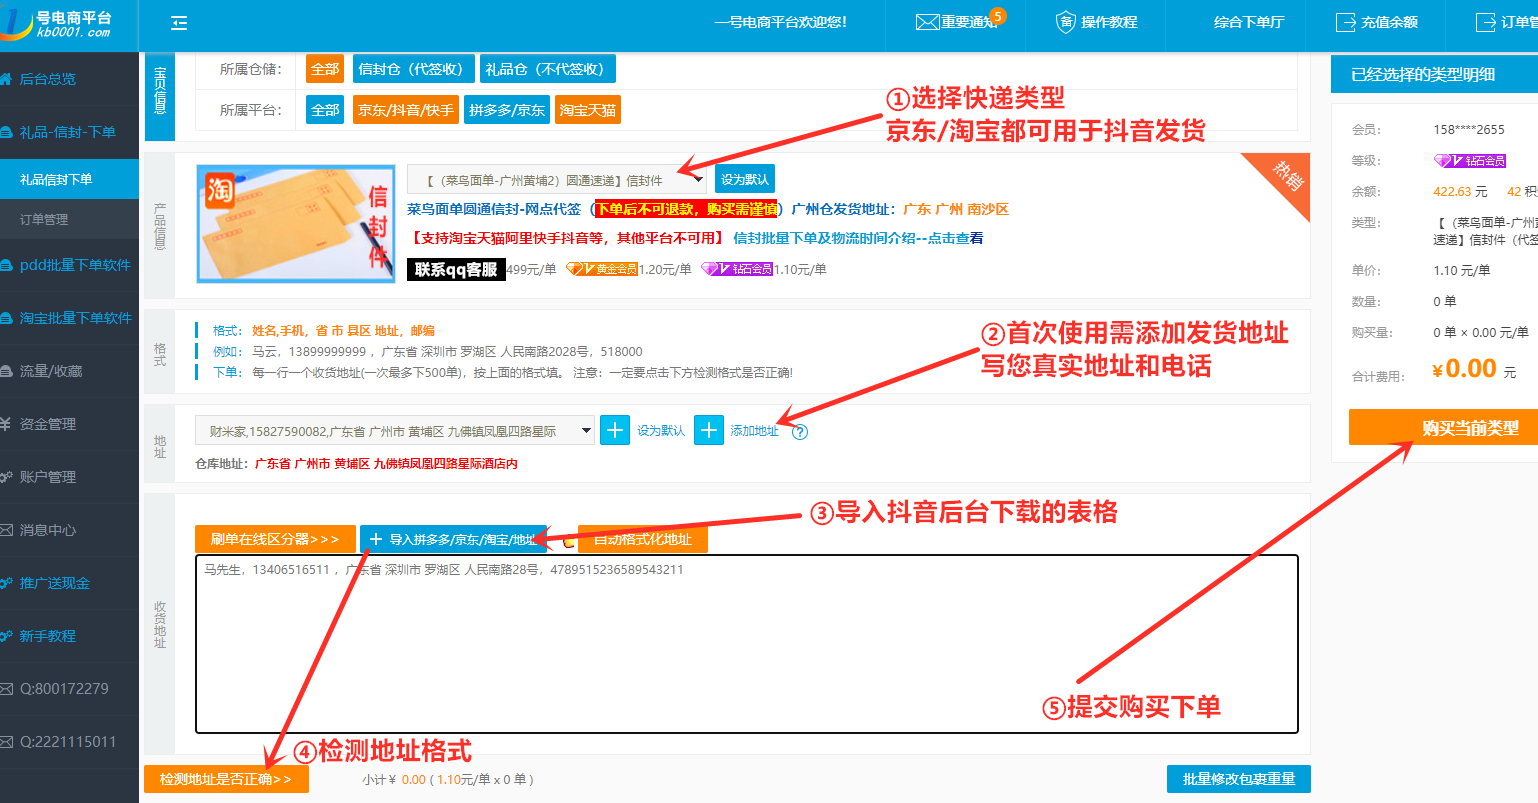
Task: Select 淘宝天猫 platform filter
Action: [x=588, y=110]
